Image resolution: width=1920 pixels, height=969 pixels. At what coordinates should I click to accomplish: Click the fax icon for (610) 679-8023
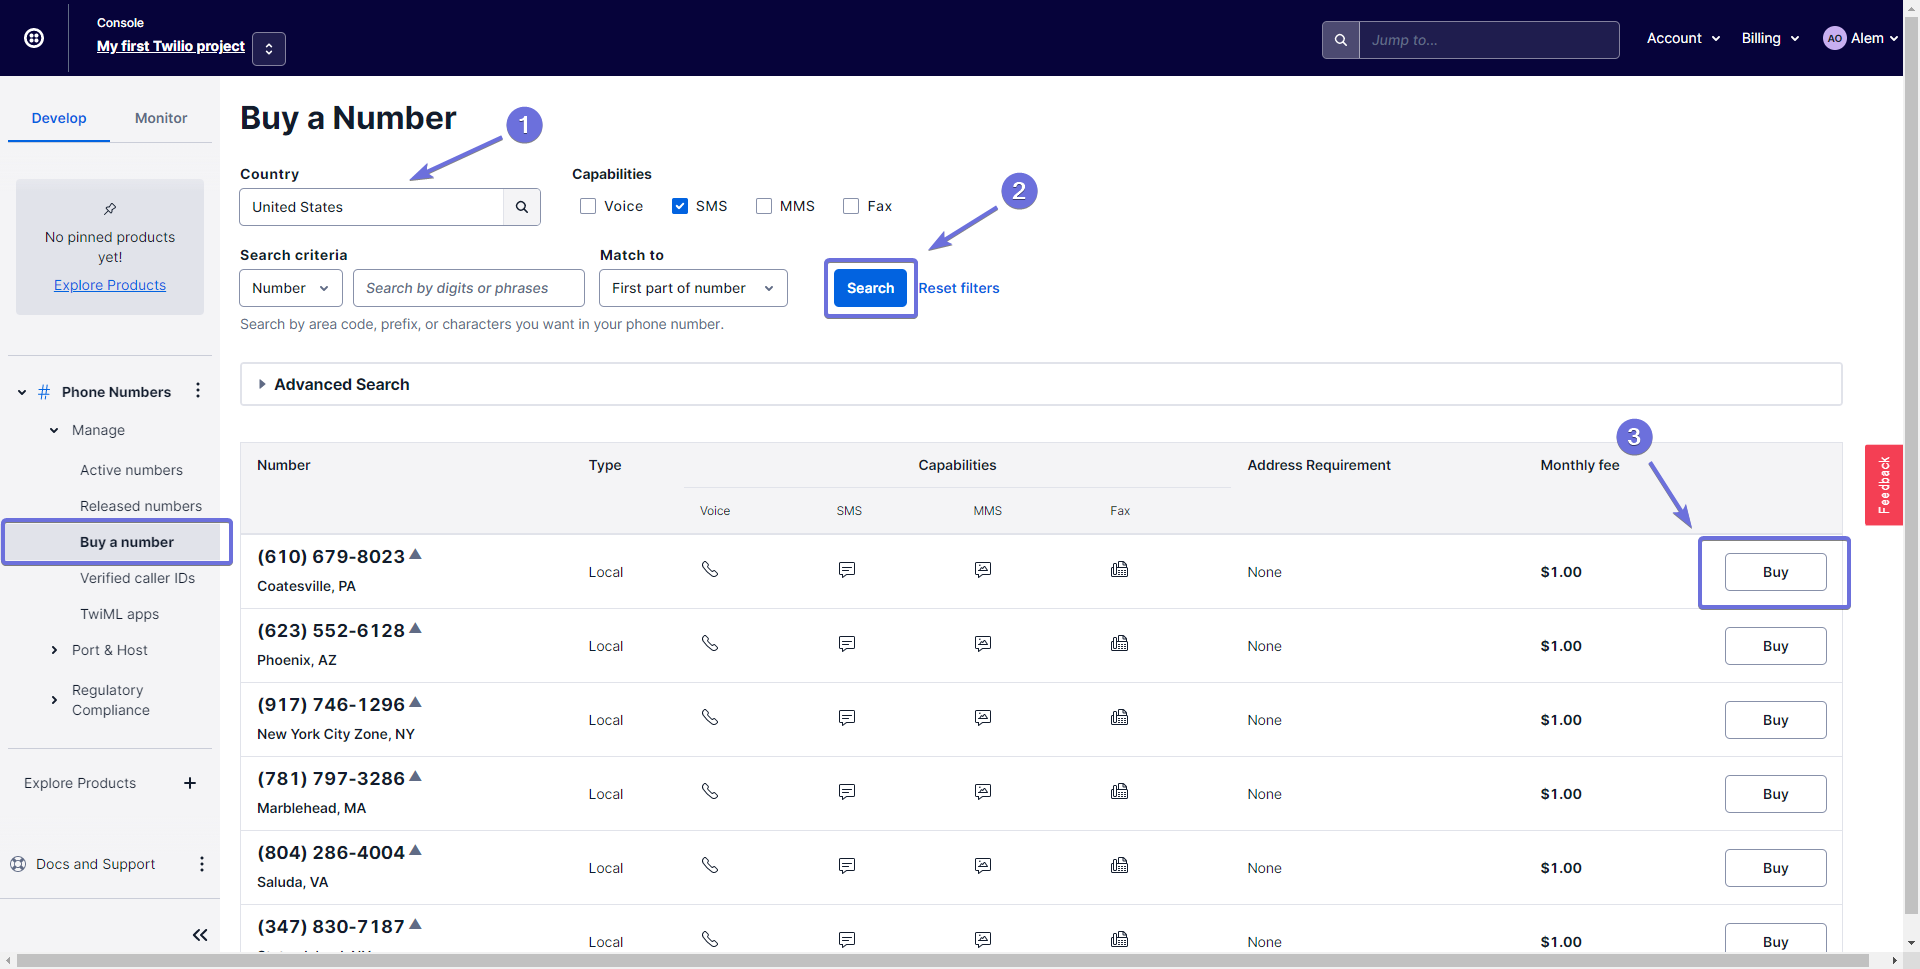tap(1120, 569)
